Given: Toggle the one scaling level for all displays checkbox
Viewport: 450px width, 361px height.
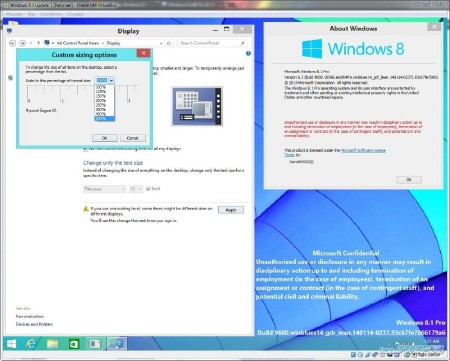Looking at the screenshot, I should pos(85,149).
